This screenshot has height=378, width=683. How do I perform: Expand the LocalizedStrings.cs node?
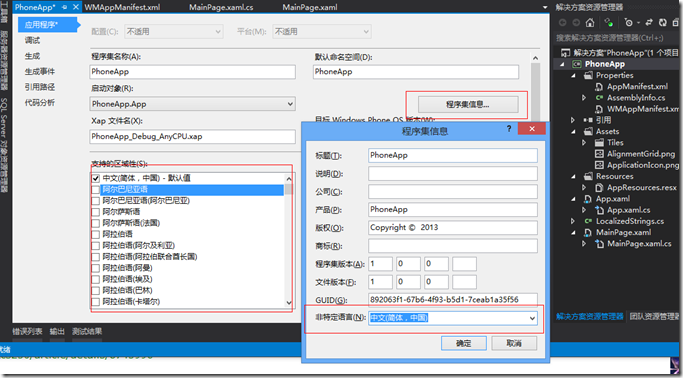tap(573, 221)
